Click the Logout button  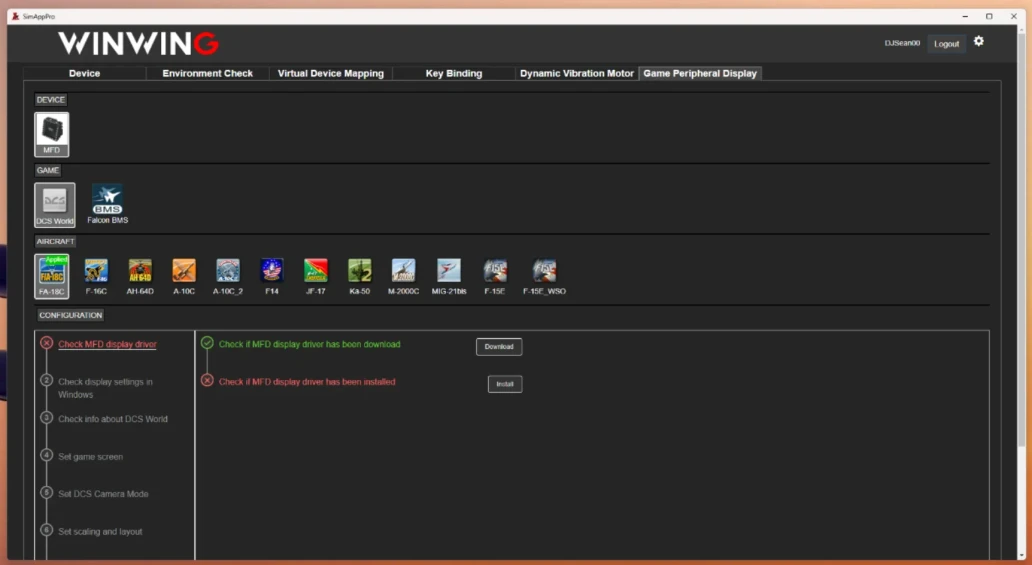click(946, 44)
